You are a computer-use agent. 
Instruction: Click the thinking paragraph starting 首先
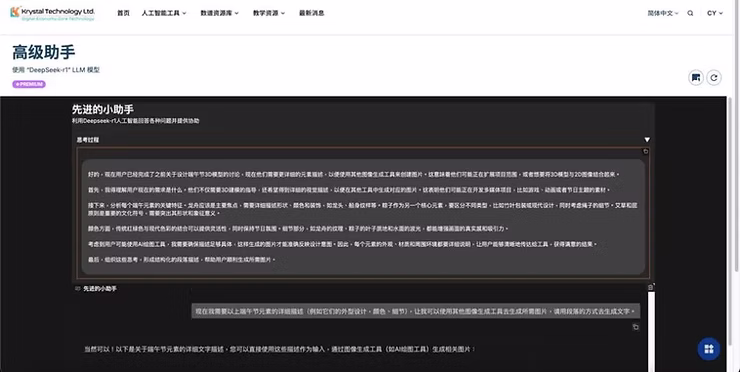pyautogui.click(x=349, y=190)
